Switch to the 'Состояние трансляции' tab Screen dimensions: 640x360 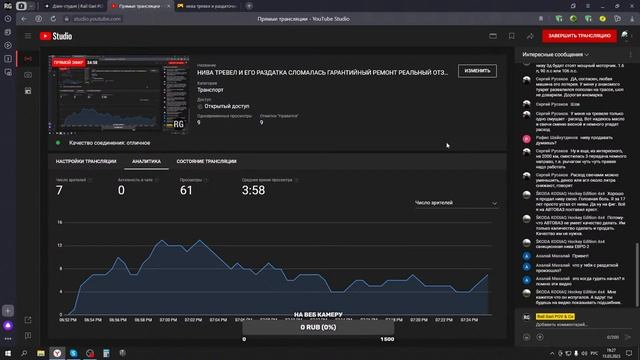point(207,162)
